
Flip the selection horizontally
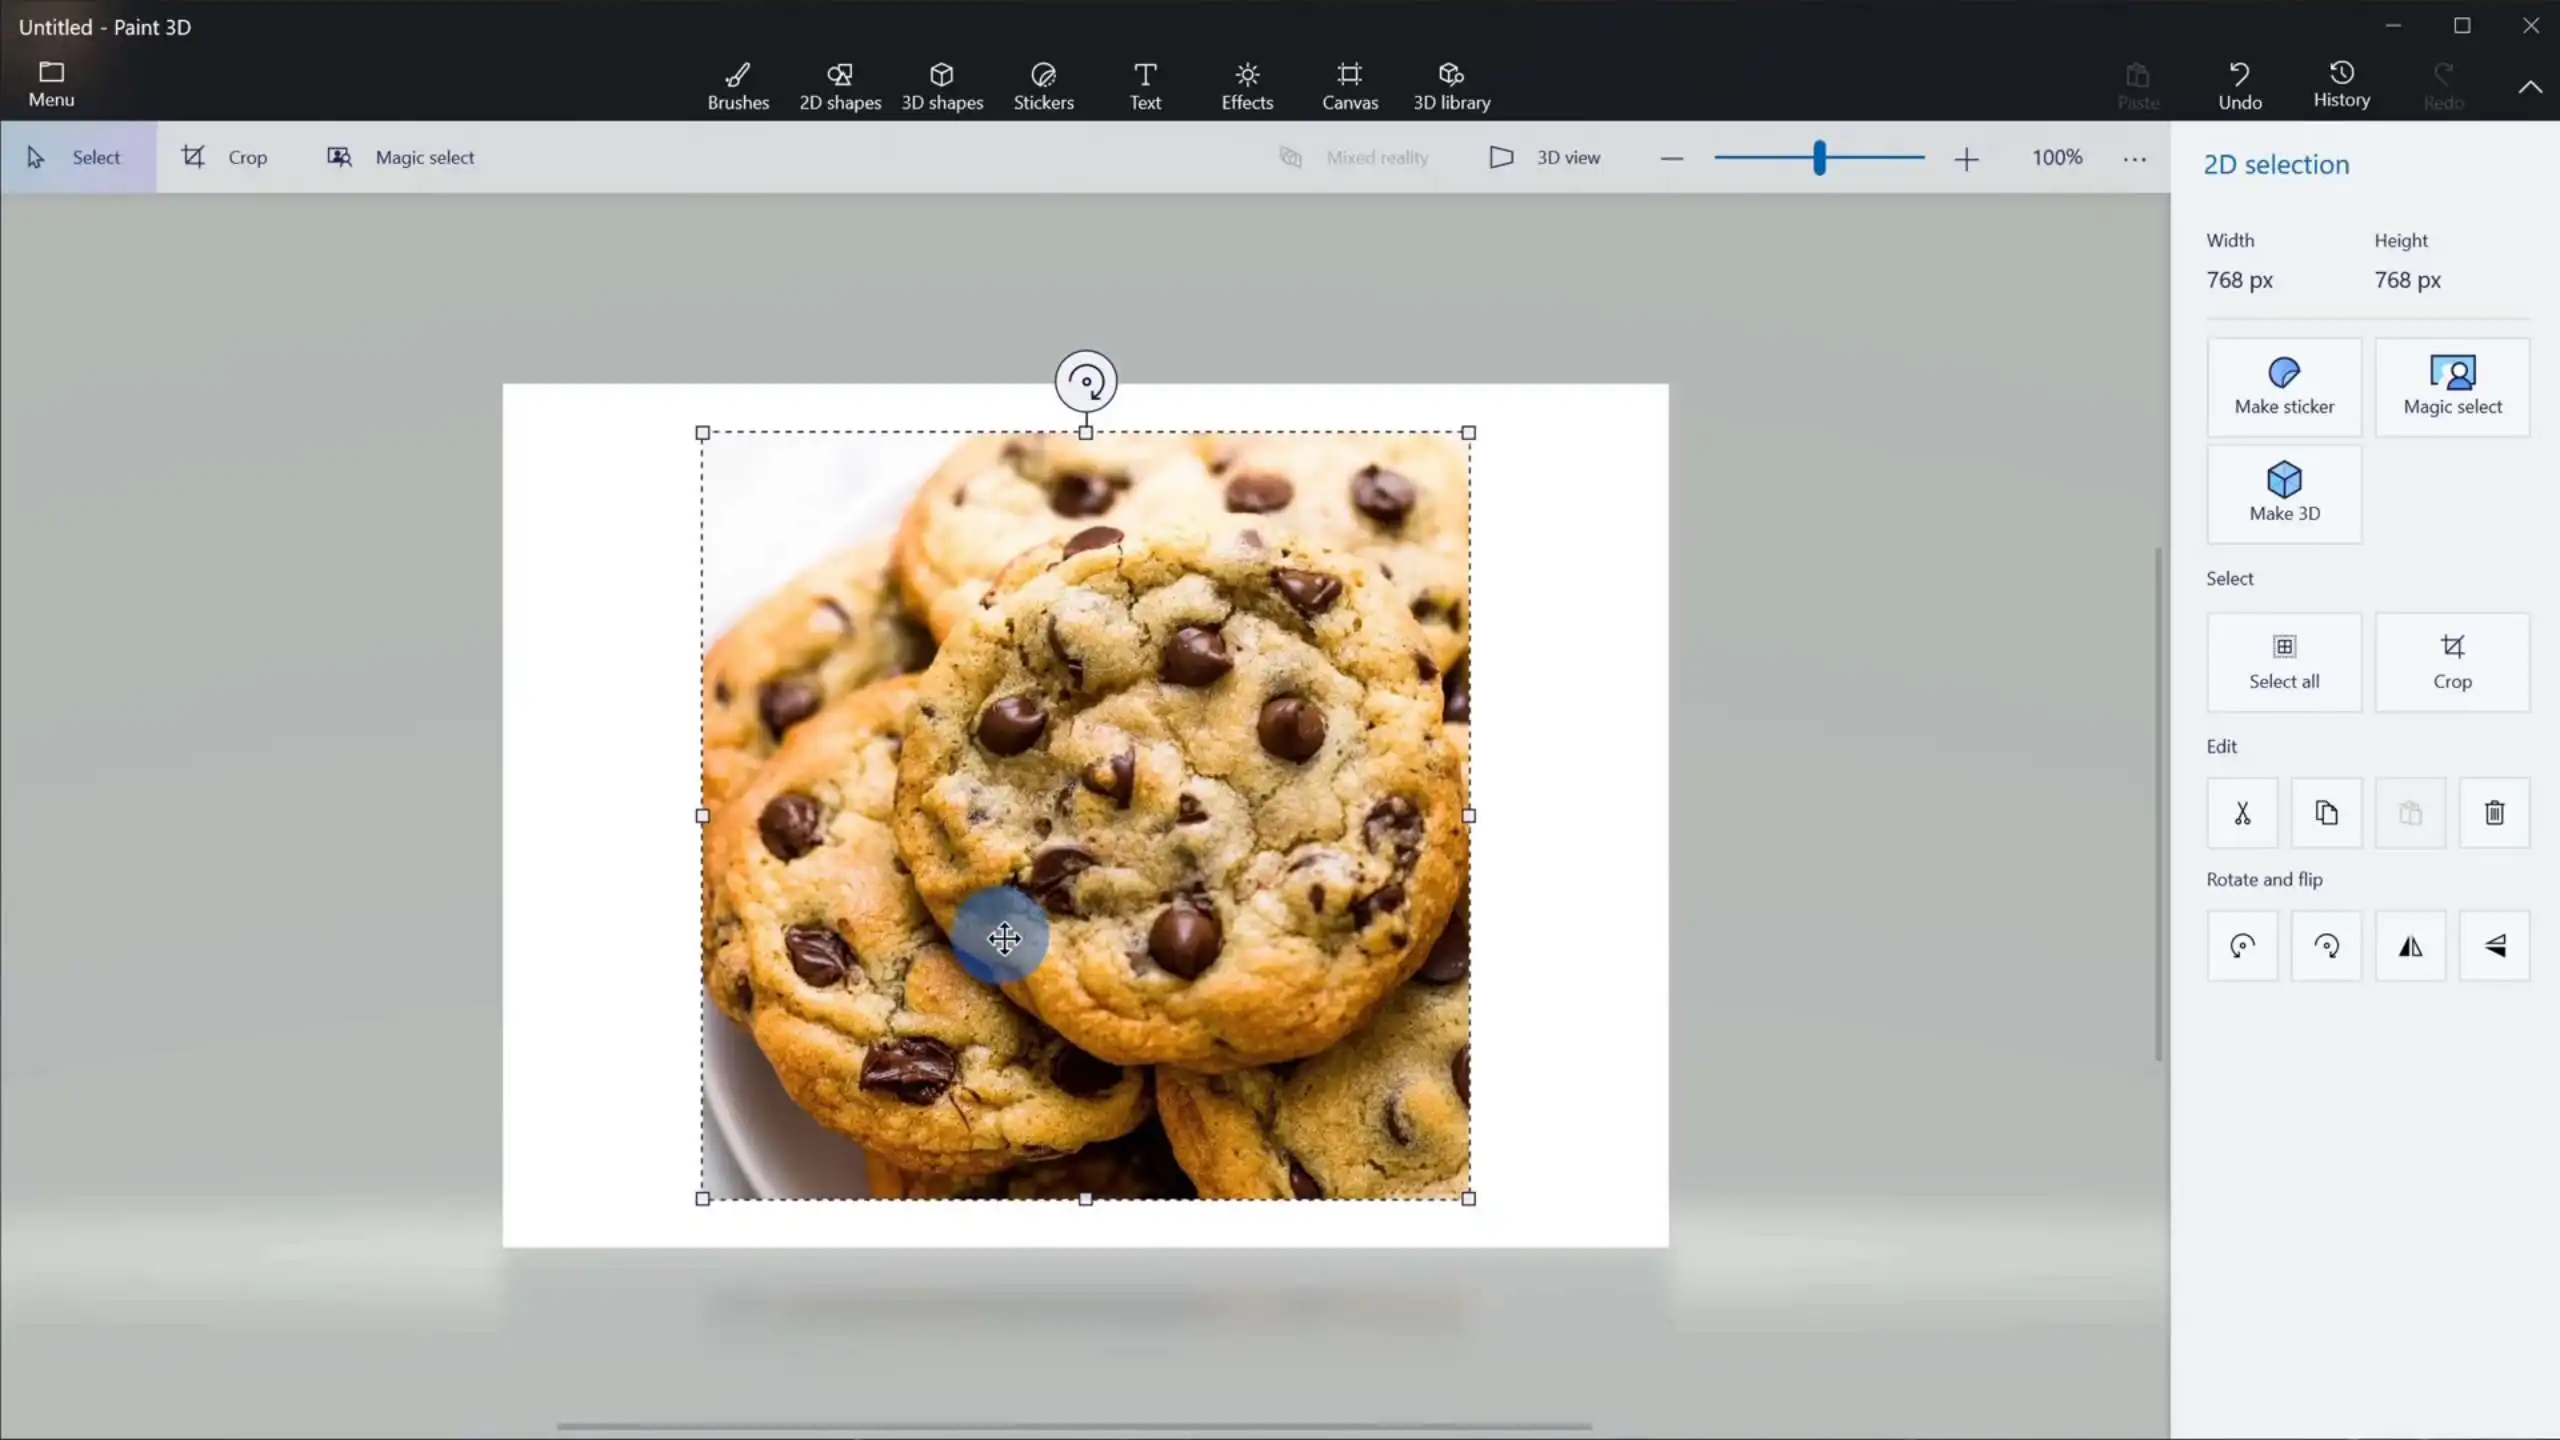2410,946
